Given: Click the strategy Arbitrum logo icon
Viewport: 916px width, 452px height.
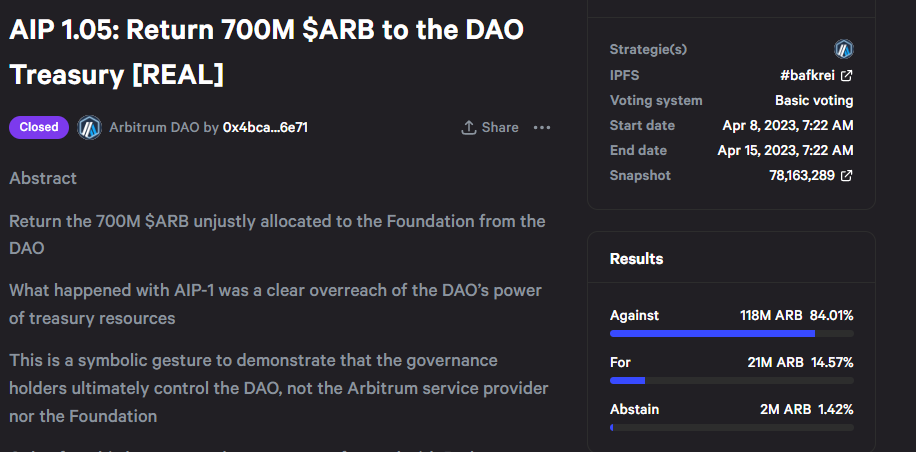Looking at the screenshot, I should pos(844,49).
